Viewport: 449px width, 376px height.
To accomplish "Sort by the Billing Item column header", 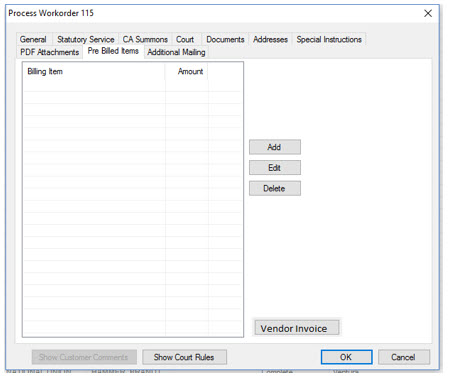I will click(x=94, y=71).
